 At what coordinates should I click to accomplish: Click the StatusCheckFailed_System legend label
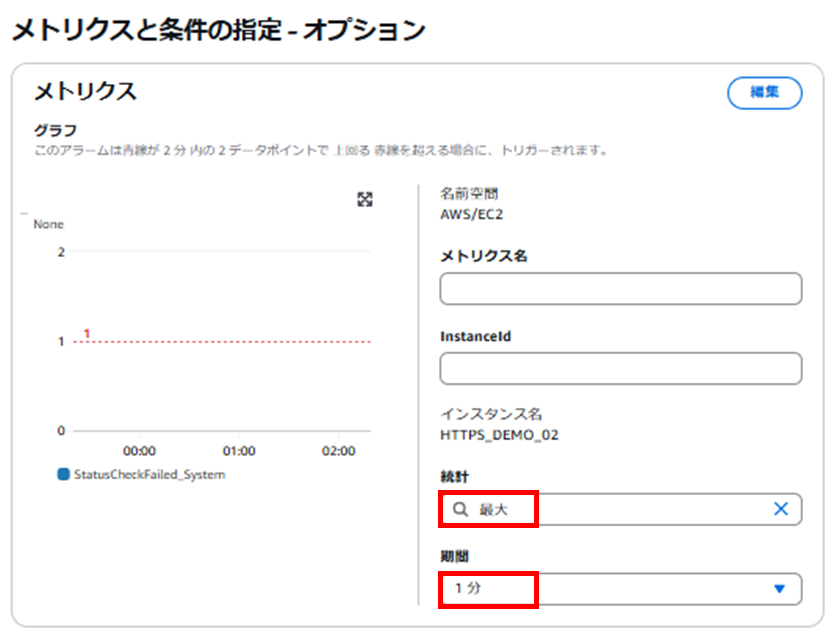(150, 475)
